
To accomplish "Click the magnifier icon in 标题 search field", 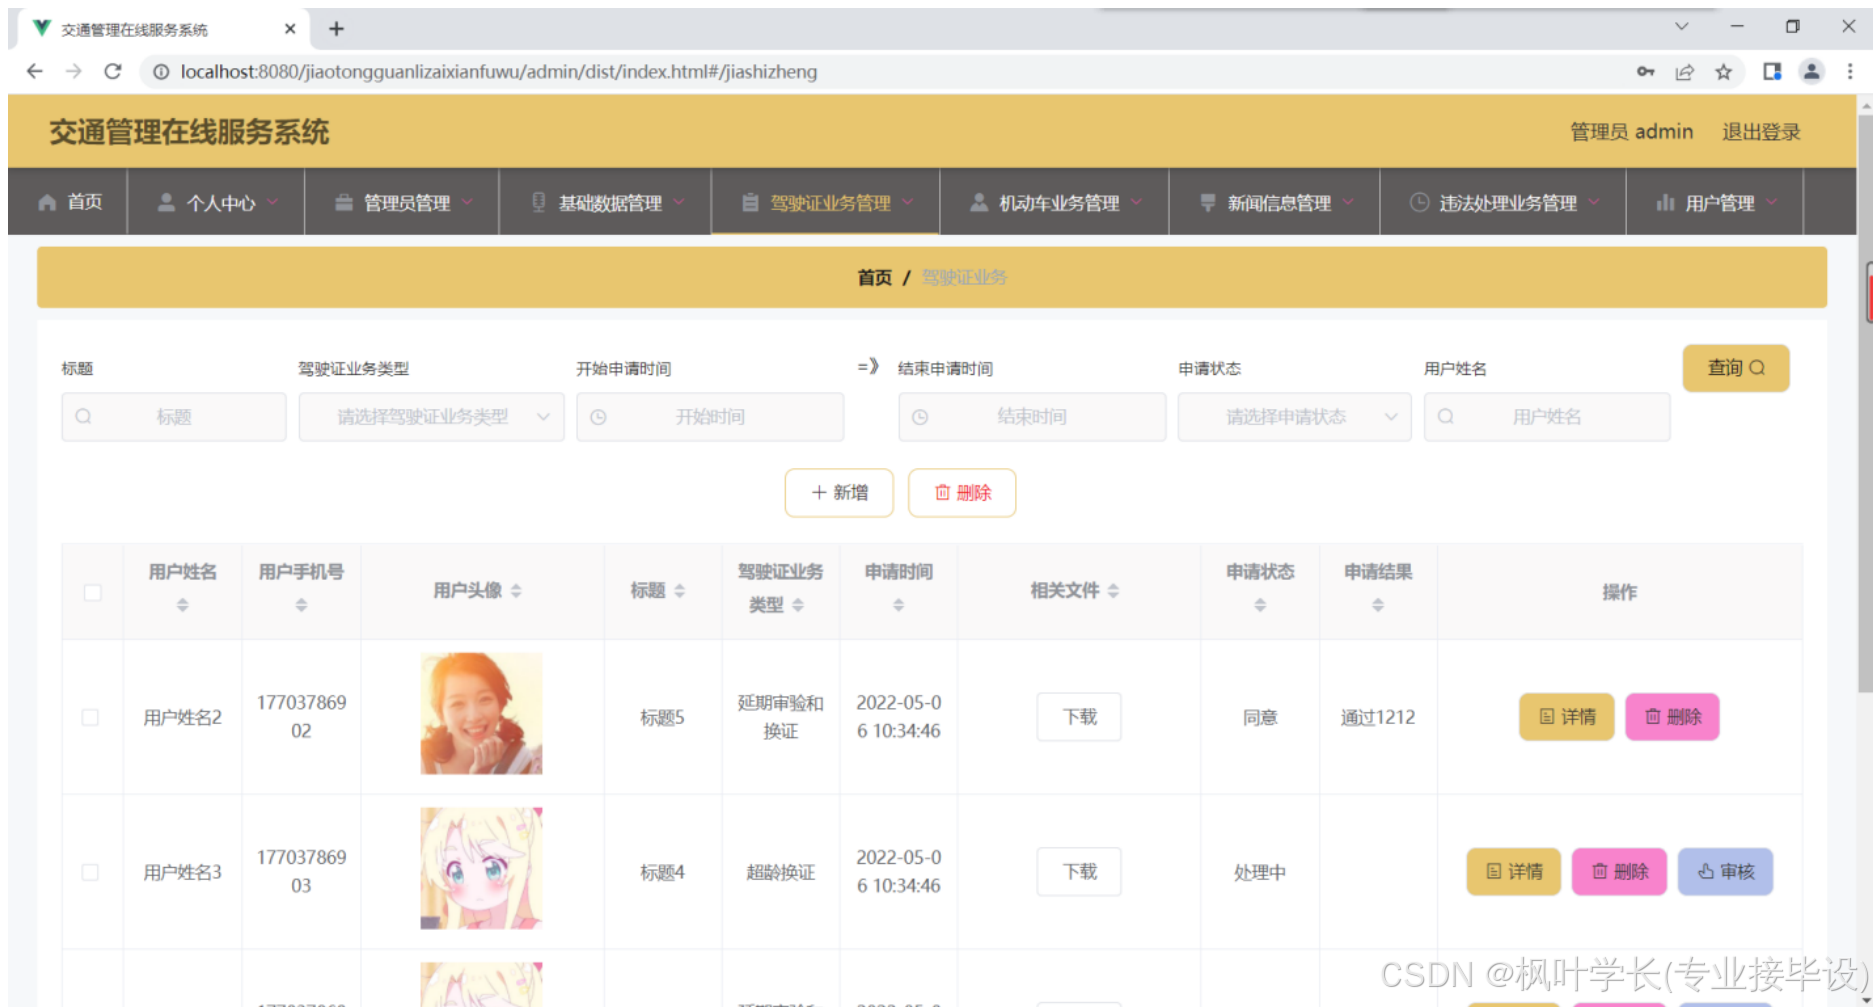I will (x=83, y=416).
